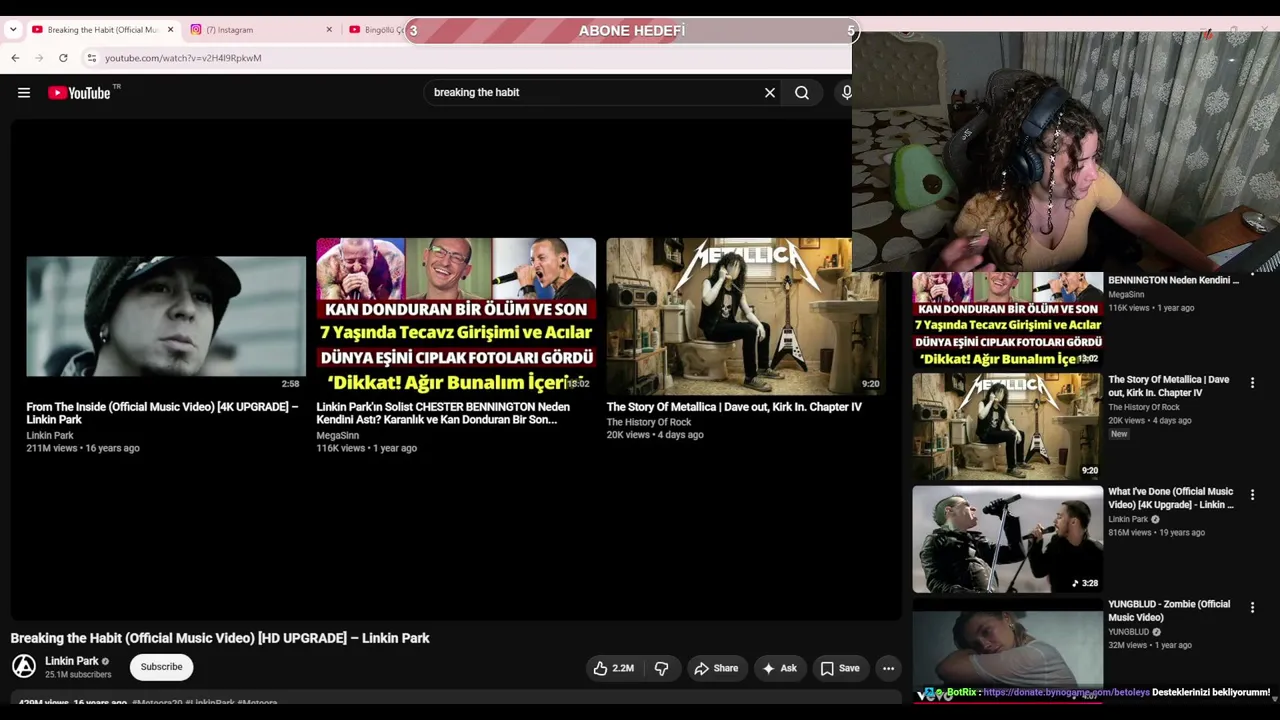Screen dimensions: 1280x720
Task: Open YUNGBLUD channel name in sidebar
Action: pos(1129,632)
